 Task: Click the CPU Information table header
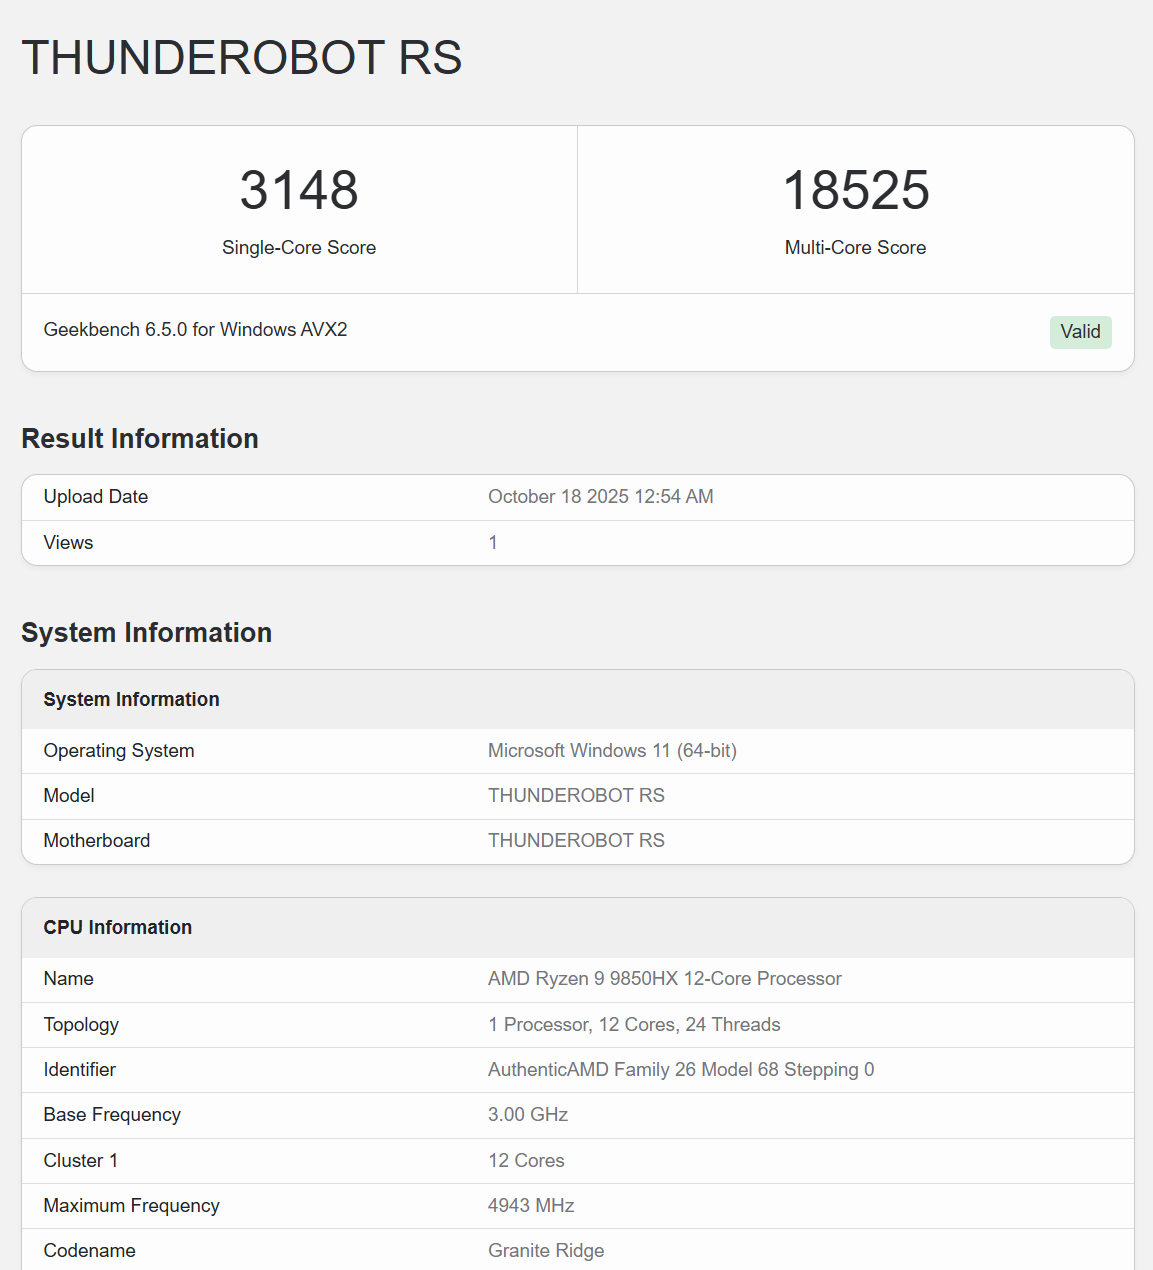coord(117,928)
